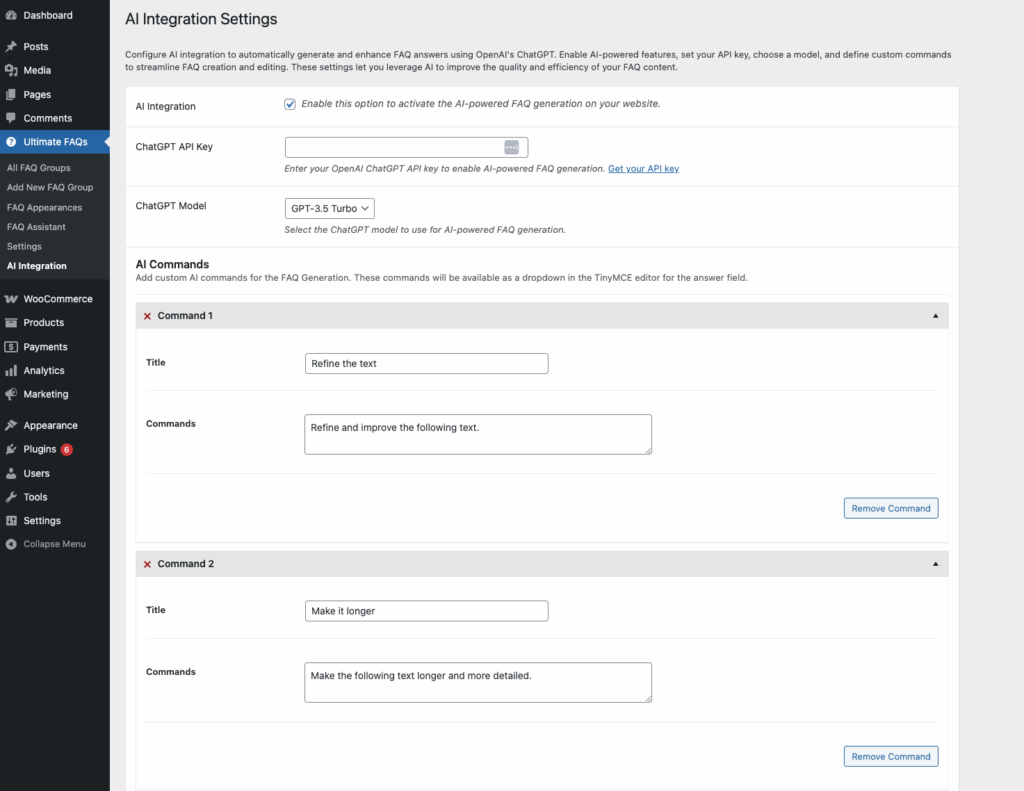Click the Marketing megaphone icon
This screenshot has height=791, width=1024.
pos(11,394)
